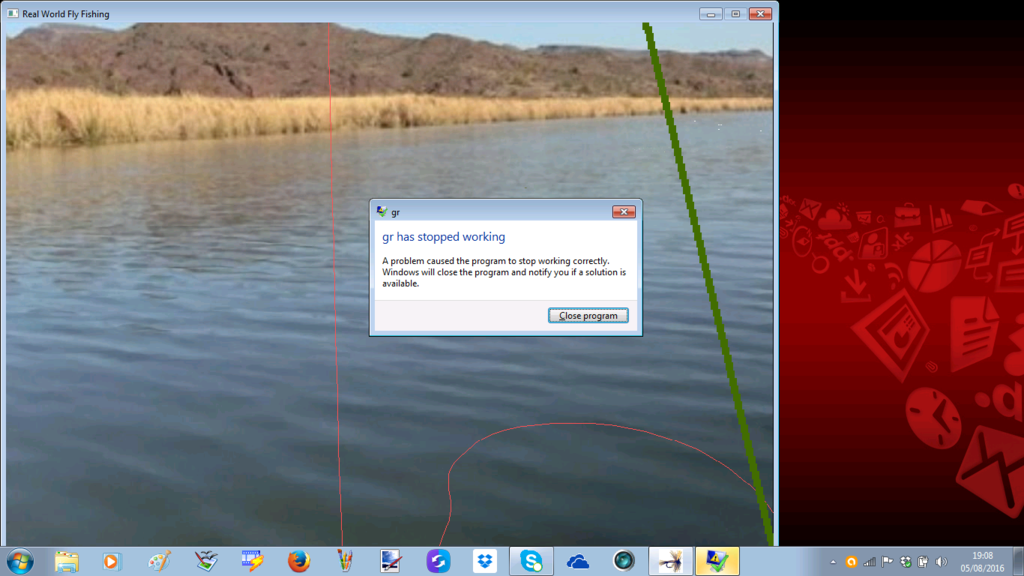The width and height of the screenshot is (1024, 576).
Task: Minimize the Real World Fly Fishing window
Action: (x=711, y=14)
